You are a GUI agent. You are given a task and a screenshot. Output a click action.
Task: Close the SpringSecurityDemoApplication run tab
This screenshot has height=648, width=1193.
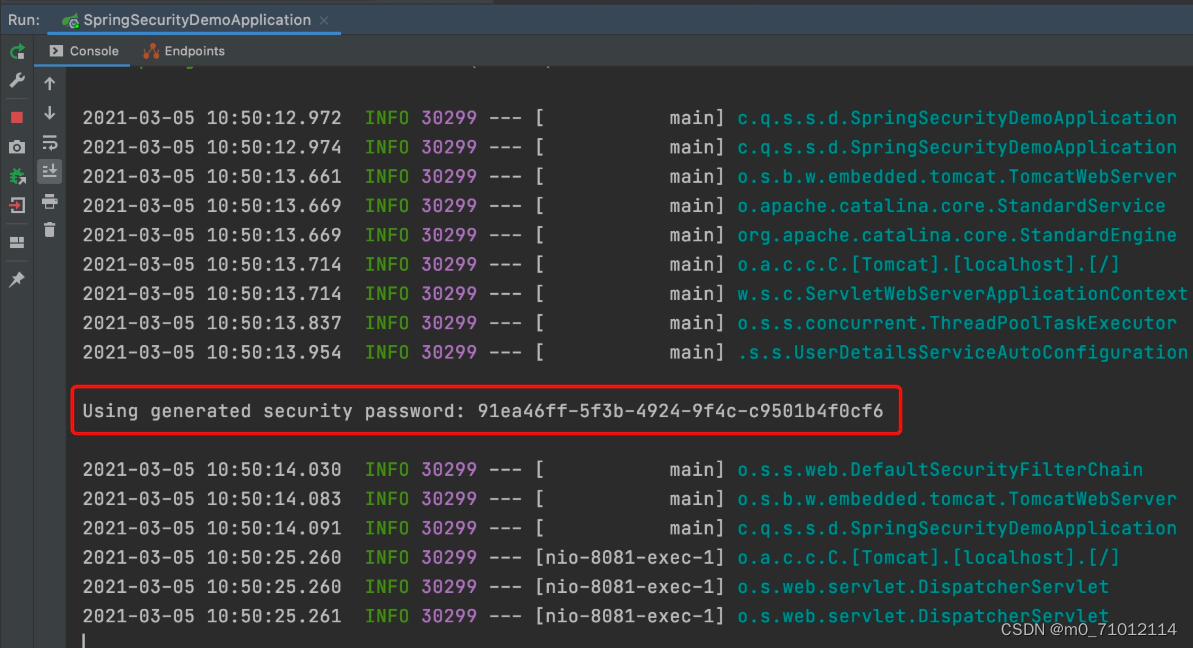click(324, 19)
